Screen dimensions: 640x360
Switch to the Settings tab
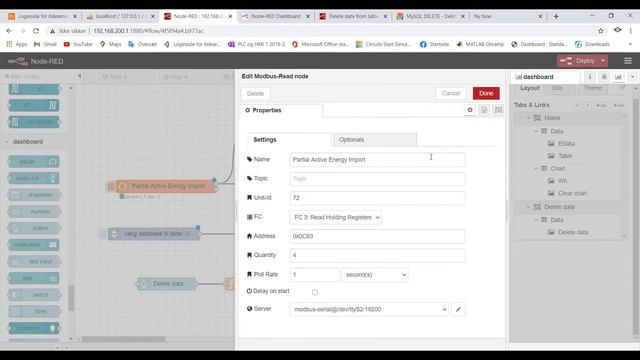coord(289,140)
